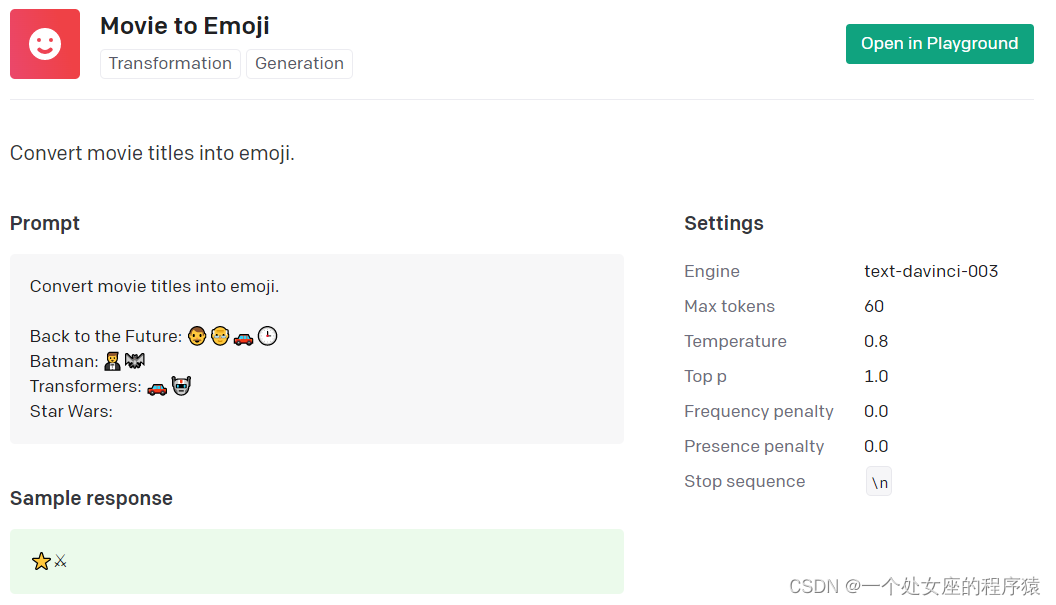Select the Transformation tag
1056x605 pixels.
tap(170, 63)
